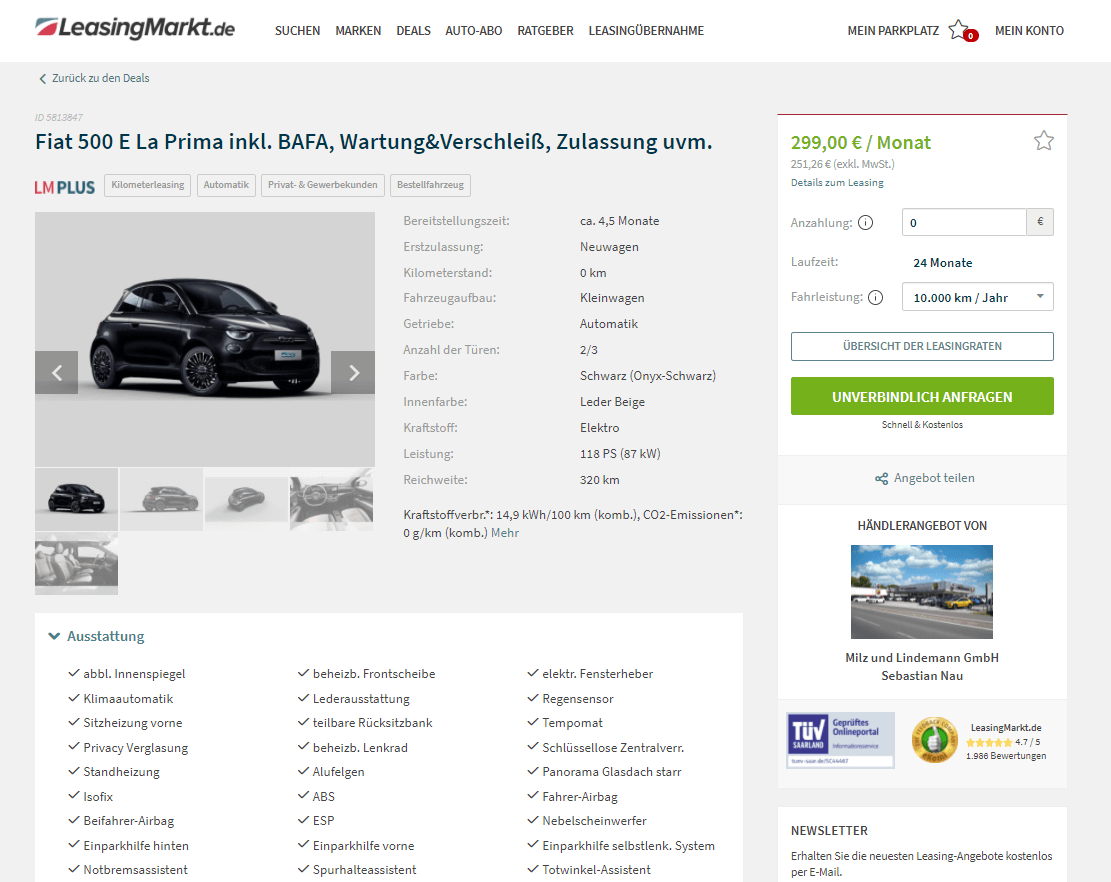Click the 299,00 € / Monat price
This screenshot has width=1111, height=882.
(x=861, y=142)
